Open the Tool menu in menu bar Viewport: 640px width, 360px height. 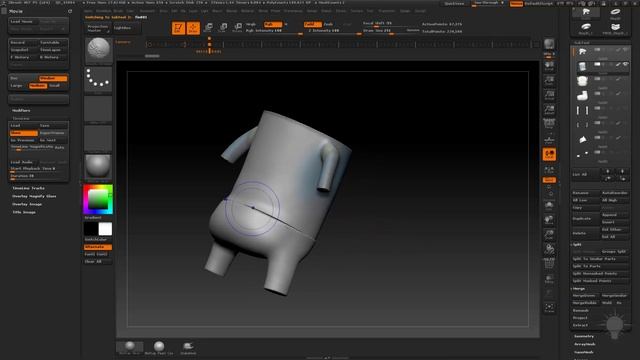tap(370, 11)
